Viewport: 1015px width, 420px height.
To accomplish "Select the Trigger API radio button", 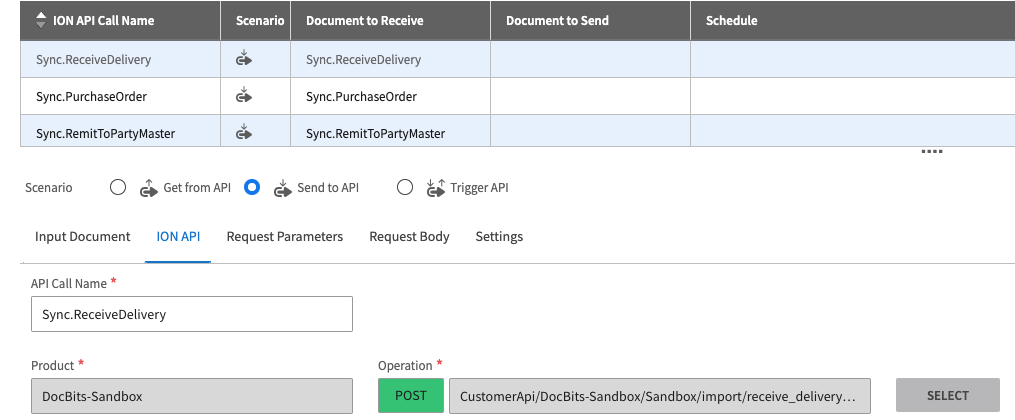I will 405,187.
